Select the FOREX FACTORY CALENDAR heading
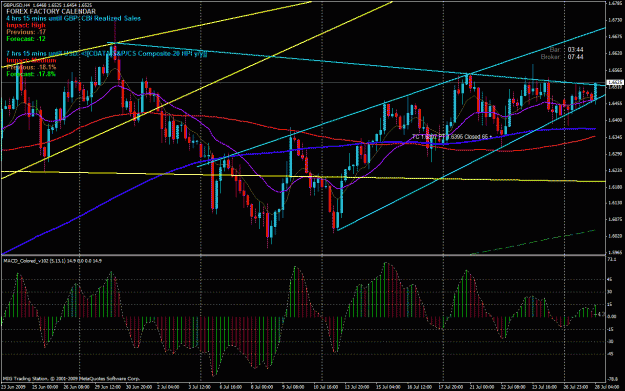 click(x=51, y=12)
